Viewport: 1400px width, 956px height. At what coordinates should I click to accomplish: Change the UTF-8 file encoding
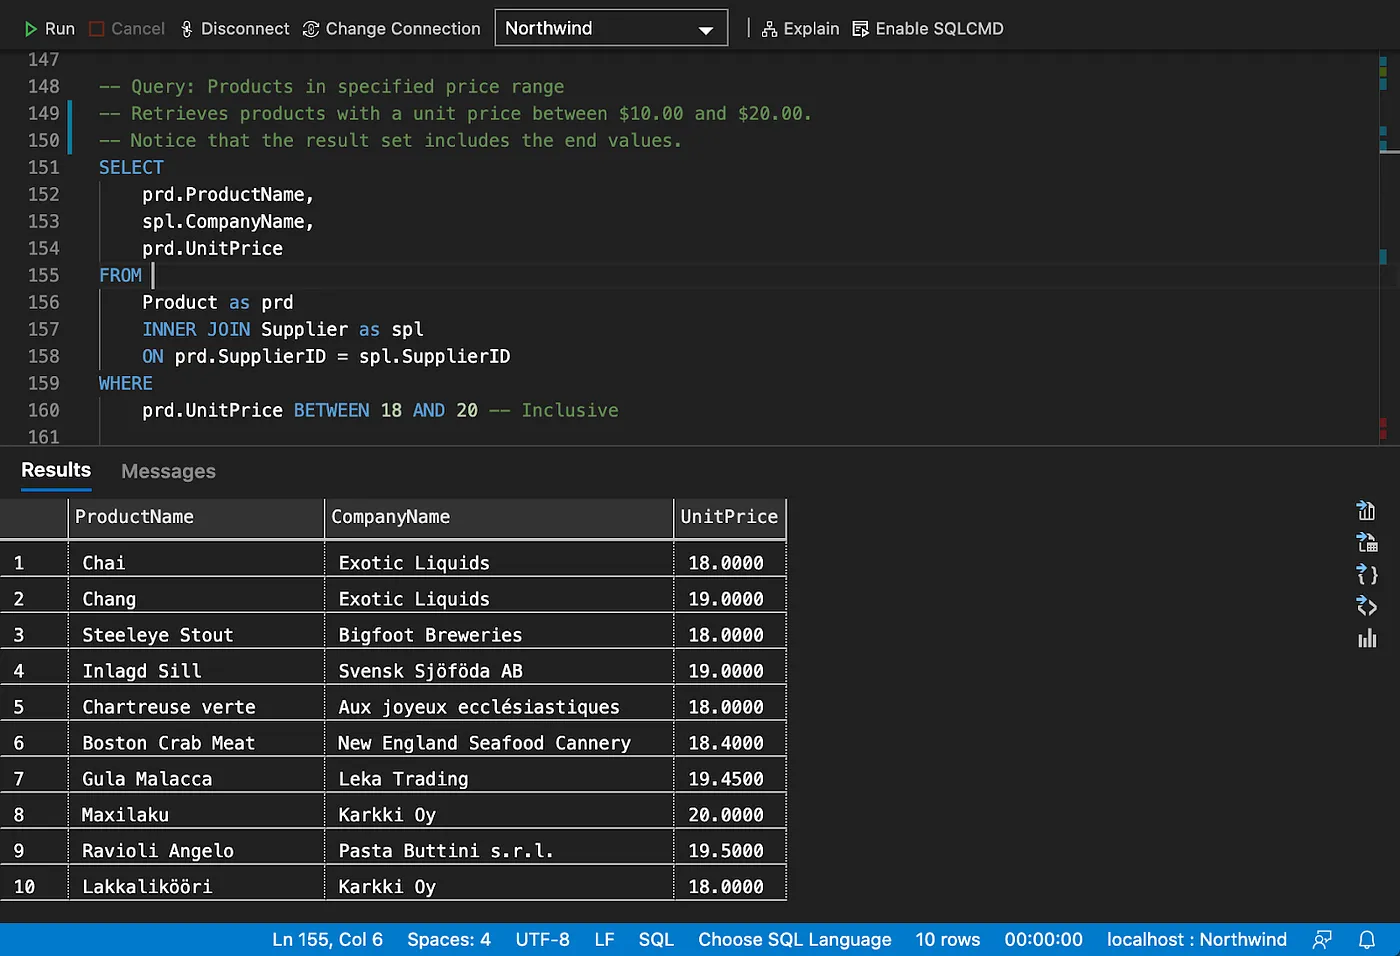click(543, 940)
